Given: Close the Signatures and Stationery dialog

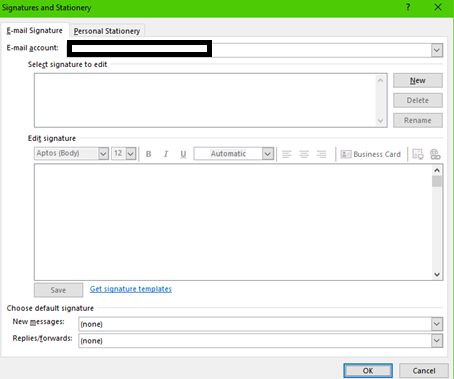Looking at the screenshot, I should [438, 7].
